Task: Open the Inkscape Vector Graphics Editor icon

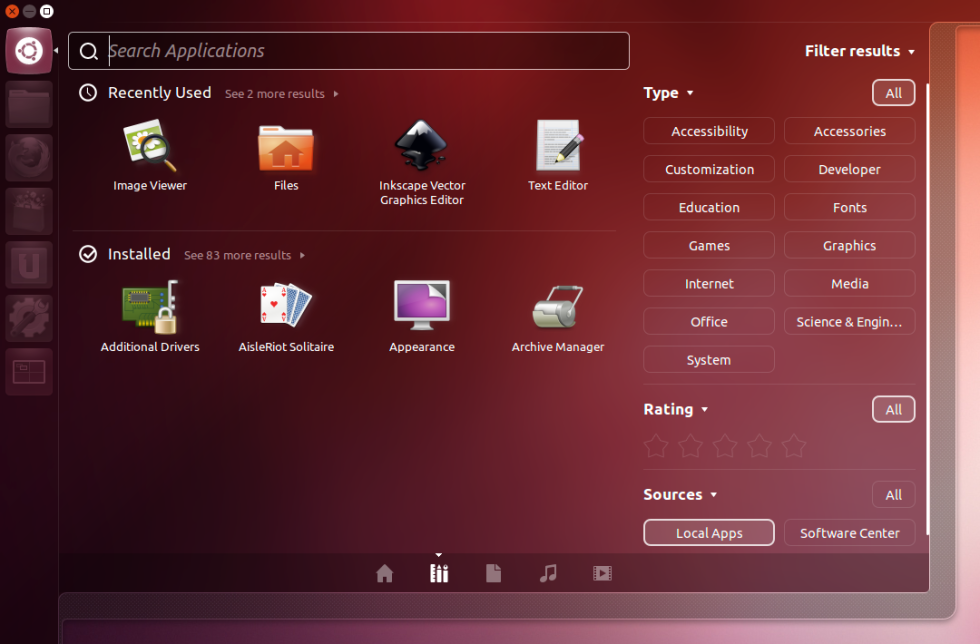Action: (x=421, y=143)
